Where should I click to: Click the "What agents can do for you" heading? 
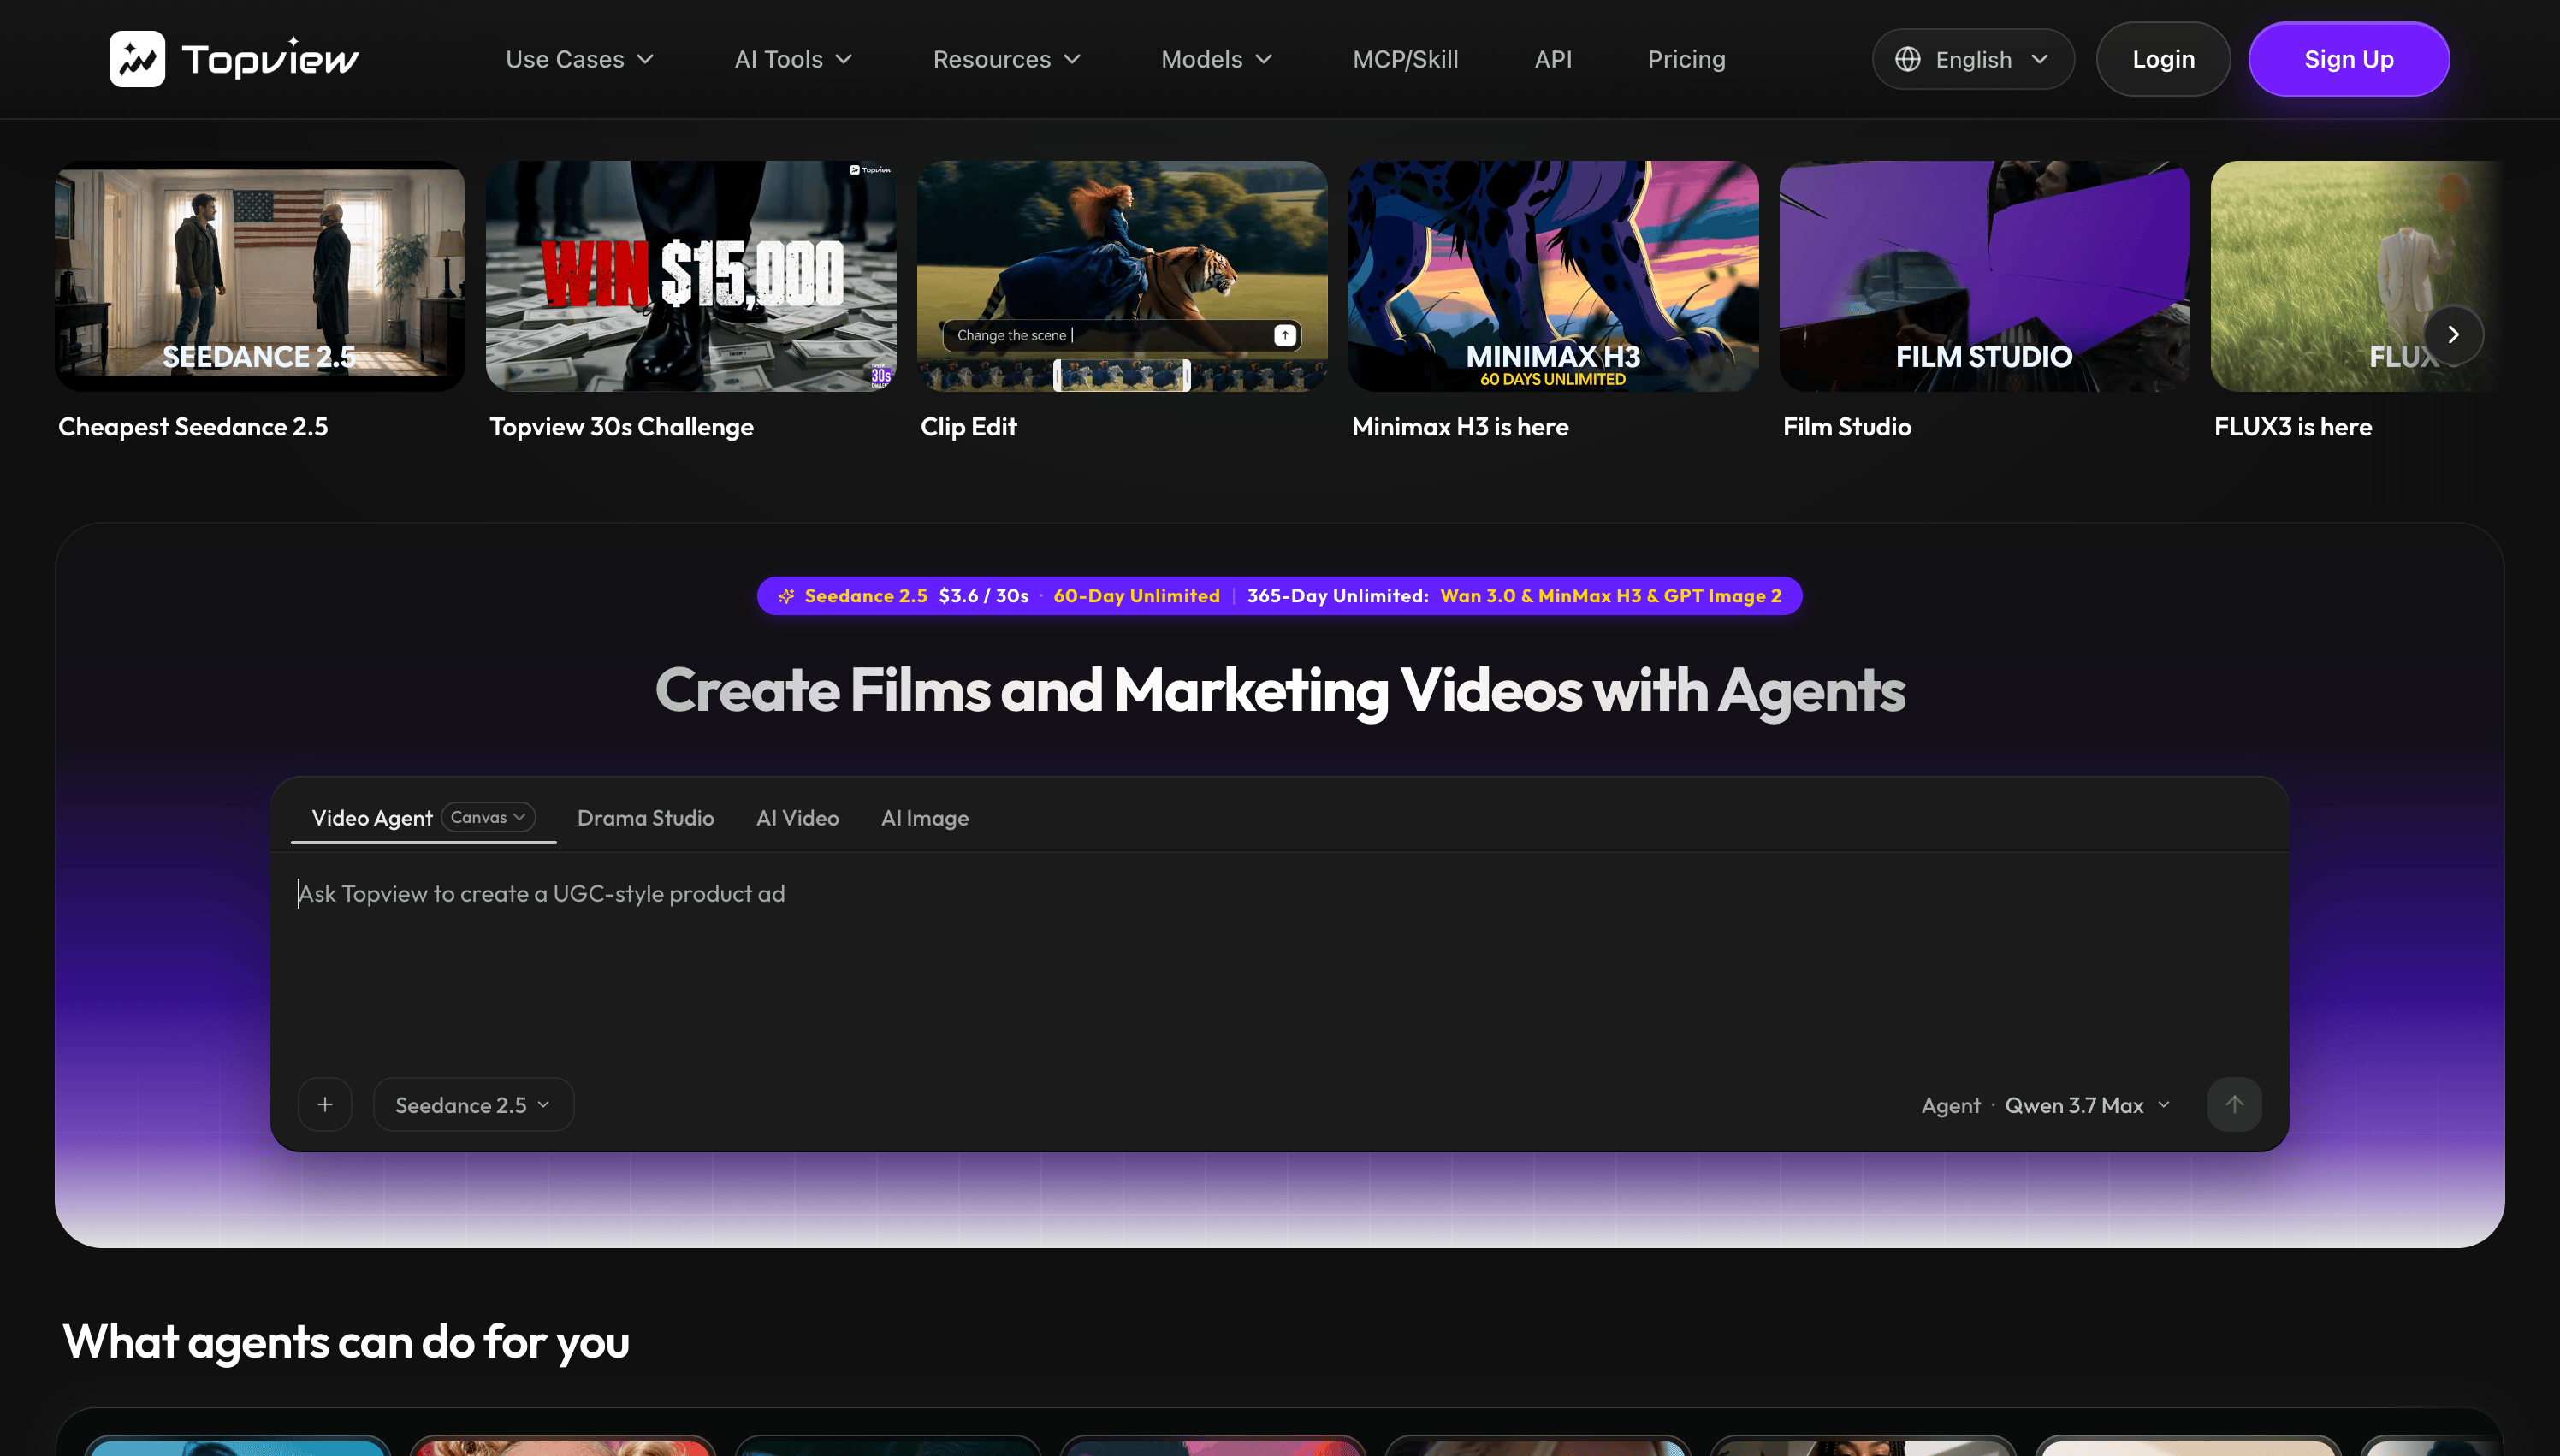(x=346, y=1342)
